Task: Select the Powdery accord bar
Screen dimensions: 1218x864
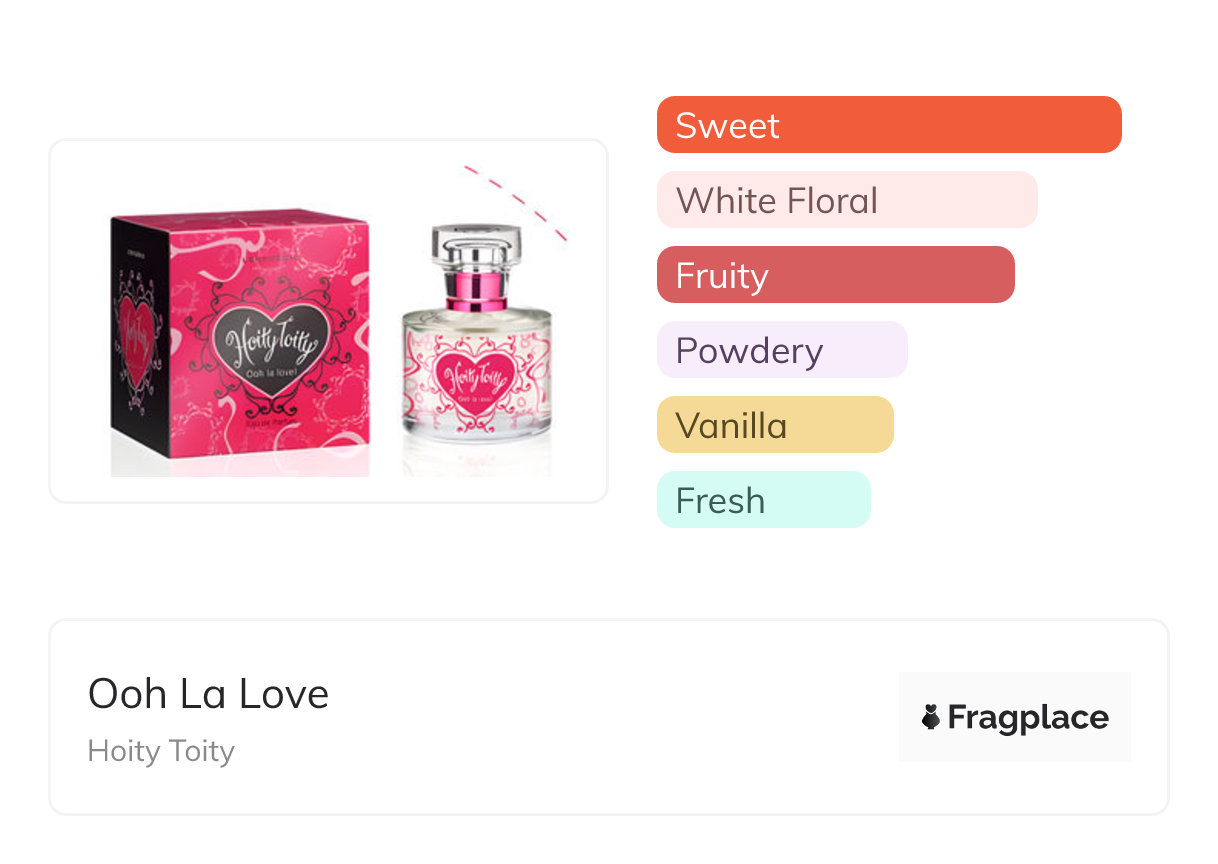Action: click(x=782, y=350)
